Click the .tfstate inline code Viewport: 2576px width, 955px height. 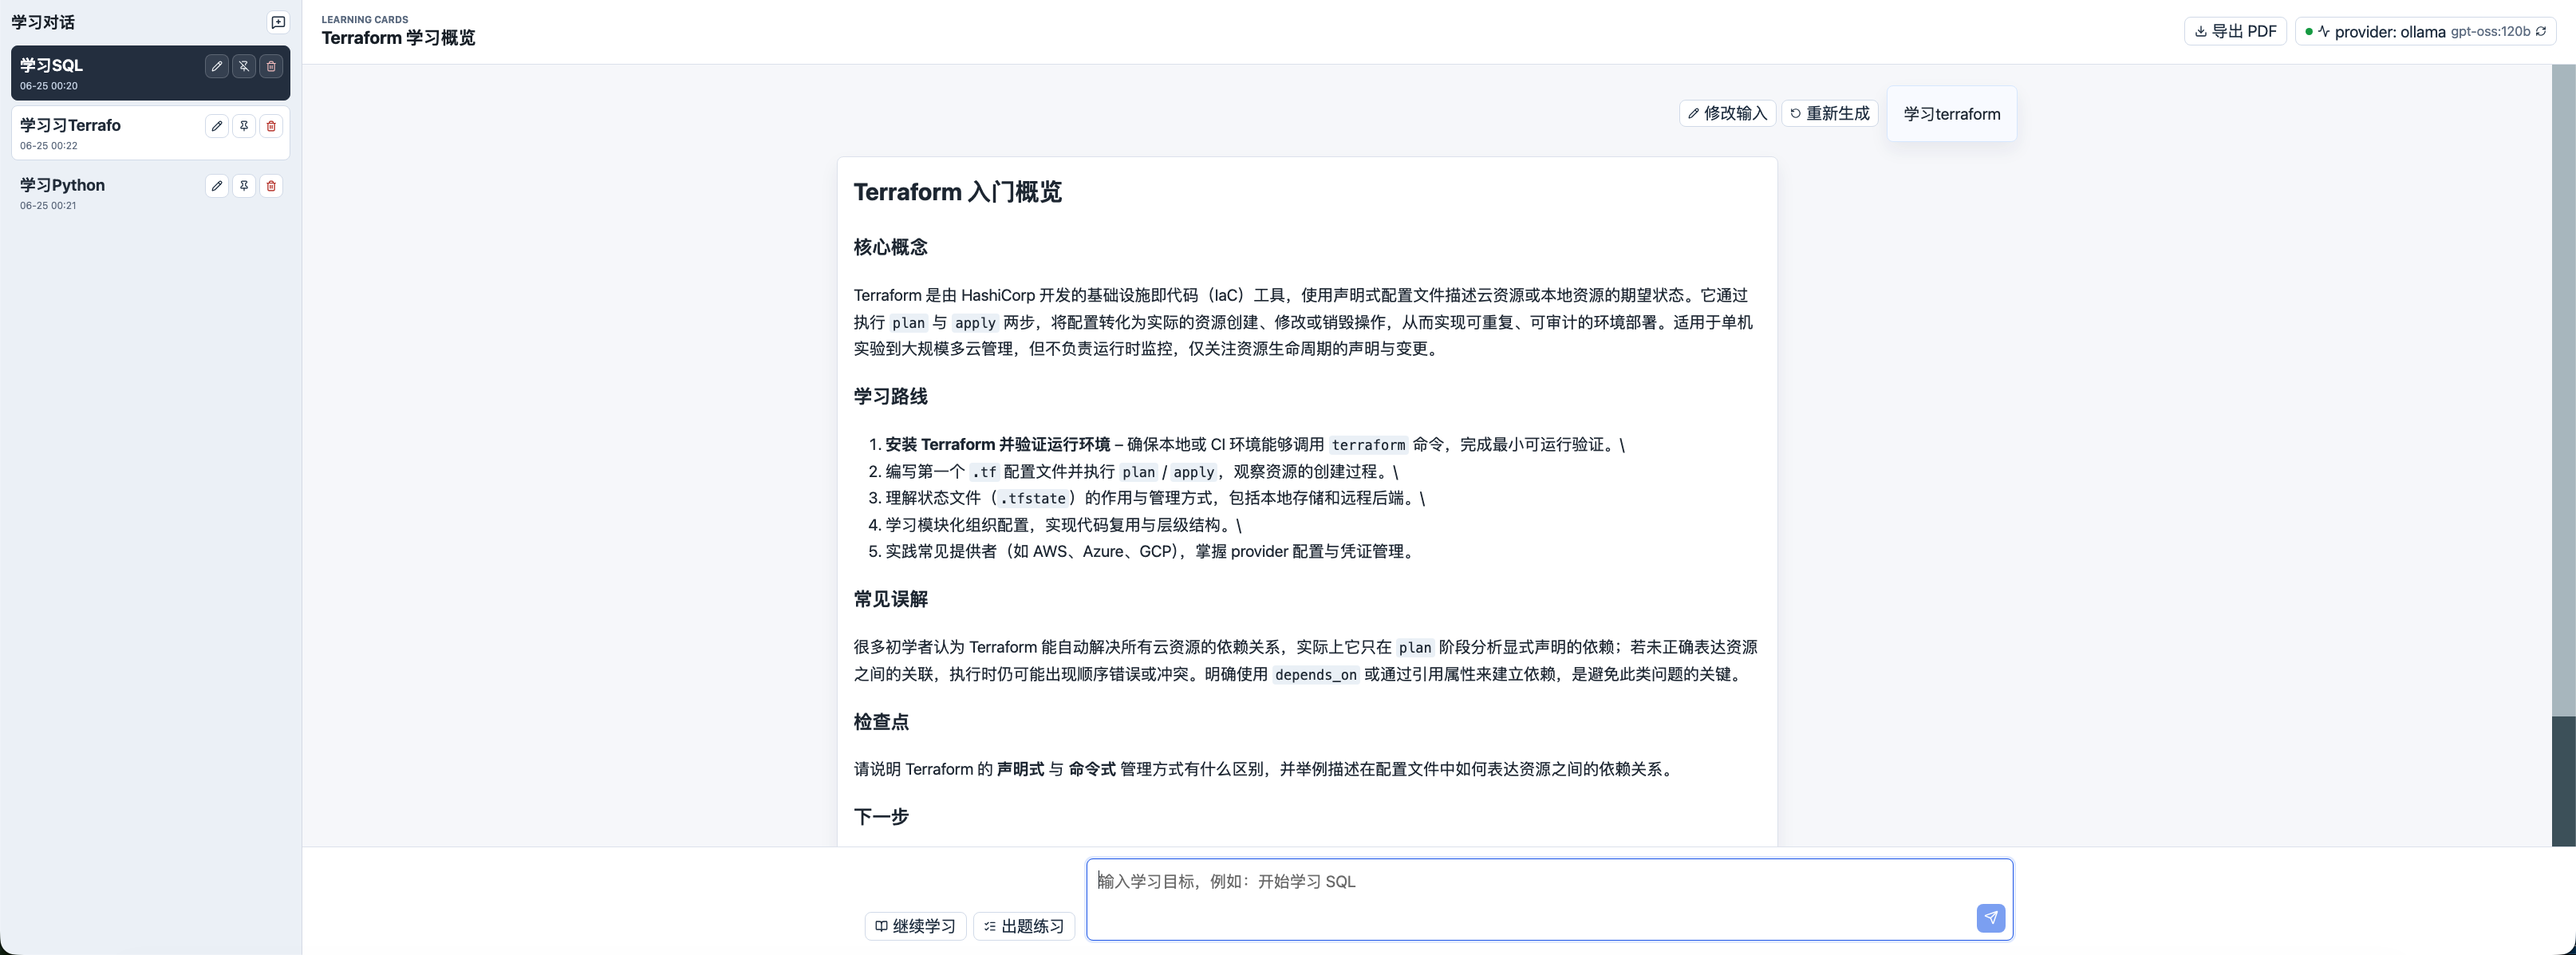(x=1032, y=498)
